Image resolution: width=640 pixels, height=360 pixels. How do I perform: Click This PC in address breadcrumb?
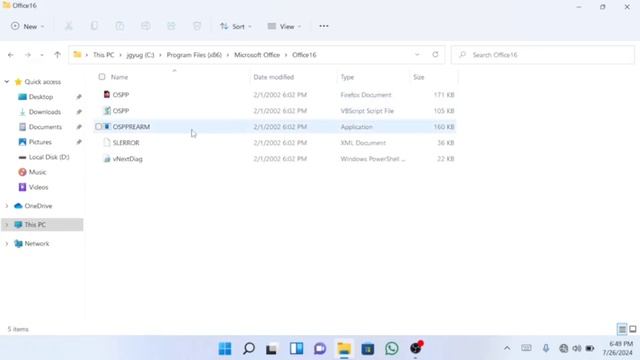tap(104, 55)
